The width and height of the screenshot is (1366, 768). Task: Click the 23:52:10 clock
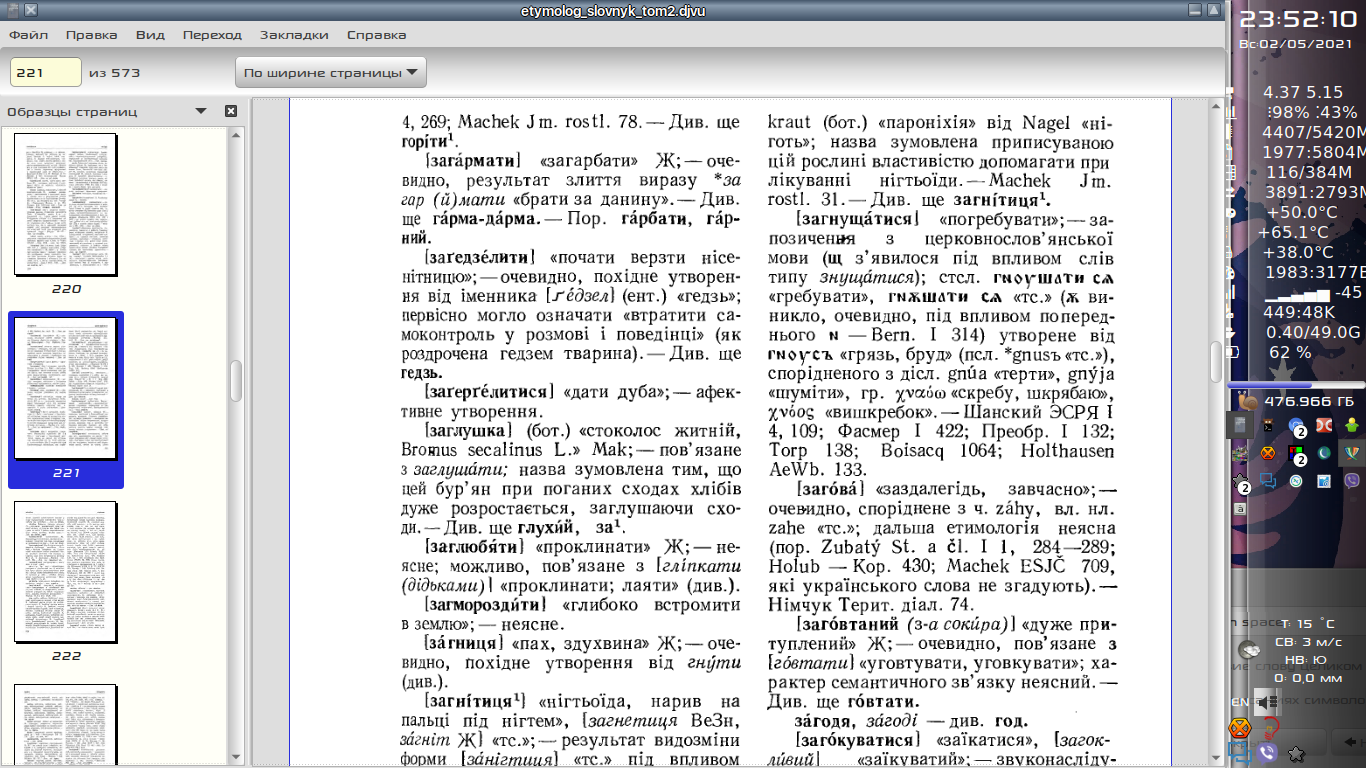click(x=1298, y=19)
